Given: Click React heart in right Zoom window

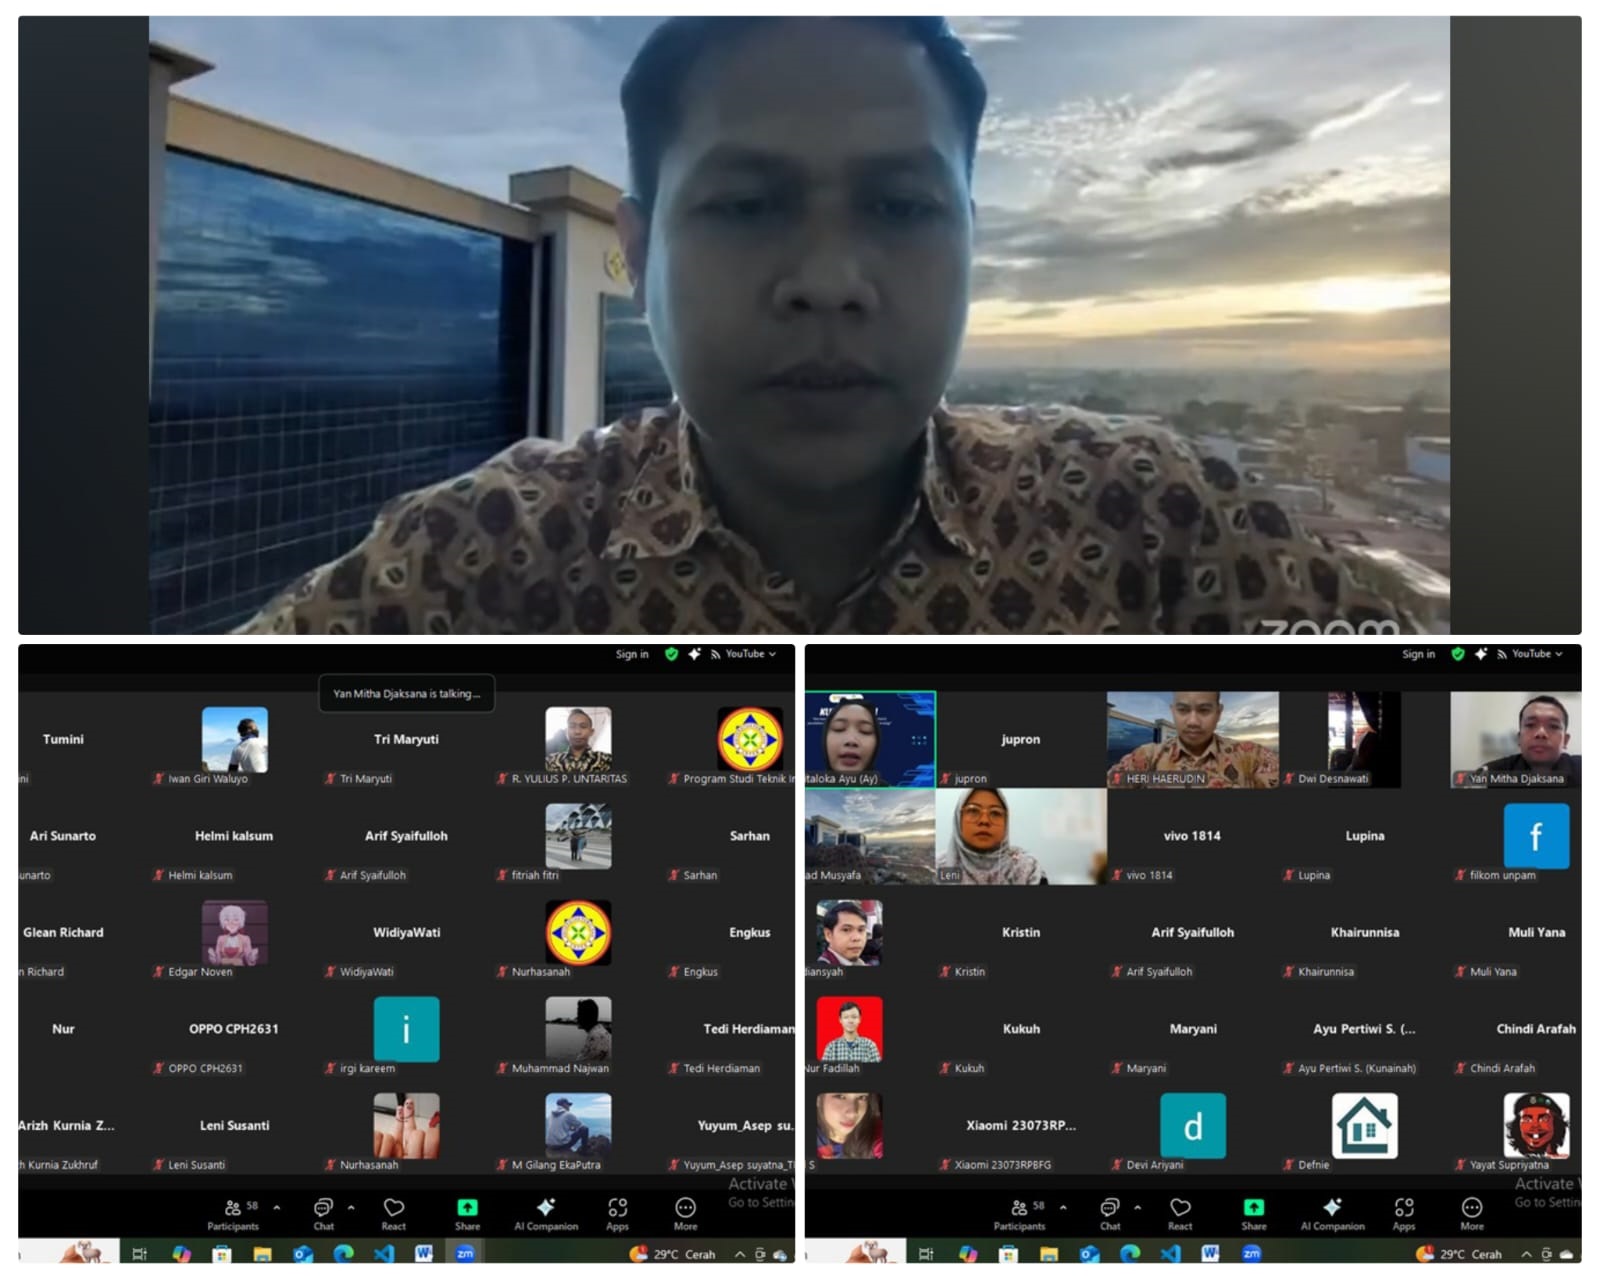Looking at the screenshot, I should 1180,1214.
